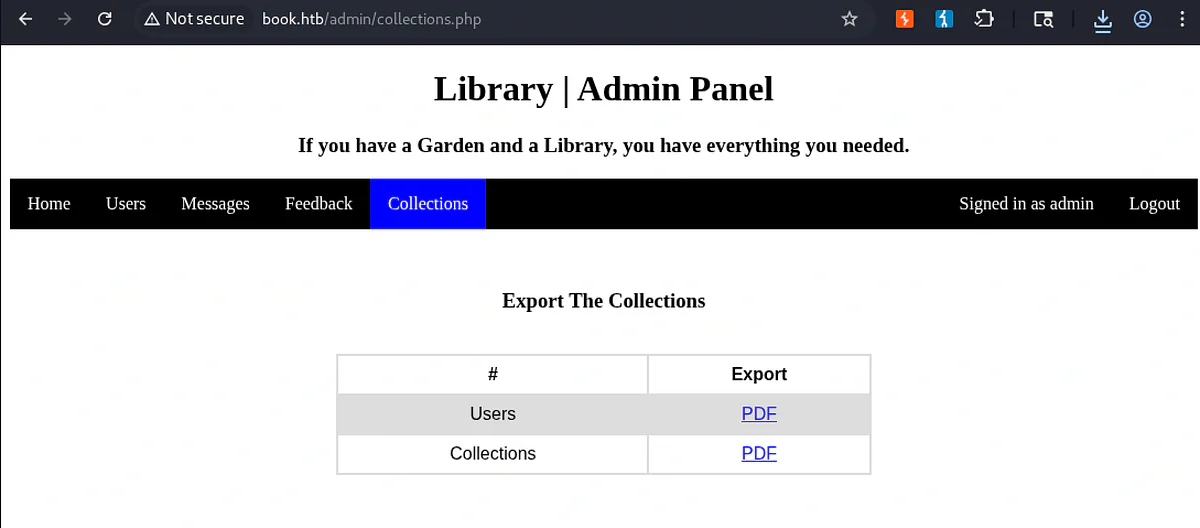
Task: Log out via the Logout link
Action: click(1154, 204)
